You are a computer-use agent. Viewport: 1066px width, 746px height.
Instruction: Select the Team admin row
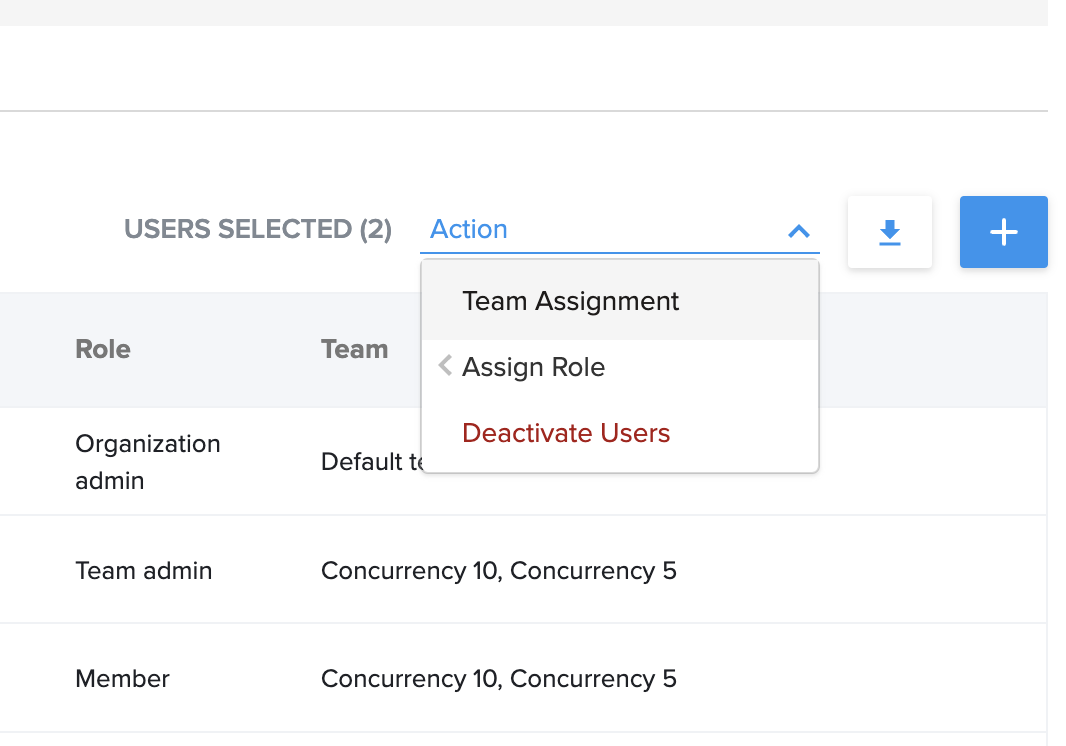click(143, 570)
